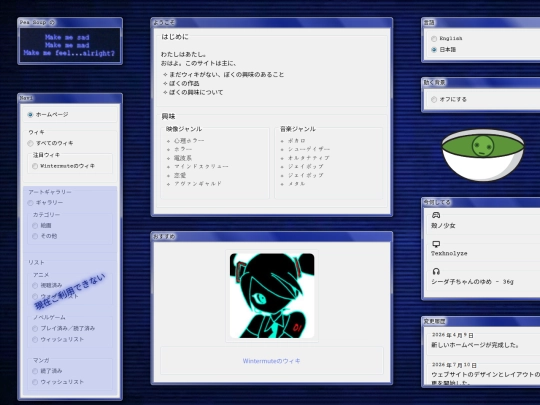Click the メタル music genre
The height and width of the screenshot is (405, 540).
tap(297, 184)
